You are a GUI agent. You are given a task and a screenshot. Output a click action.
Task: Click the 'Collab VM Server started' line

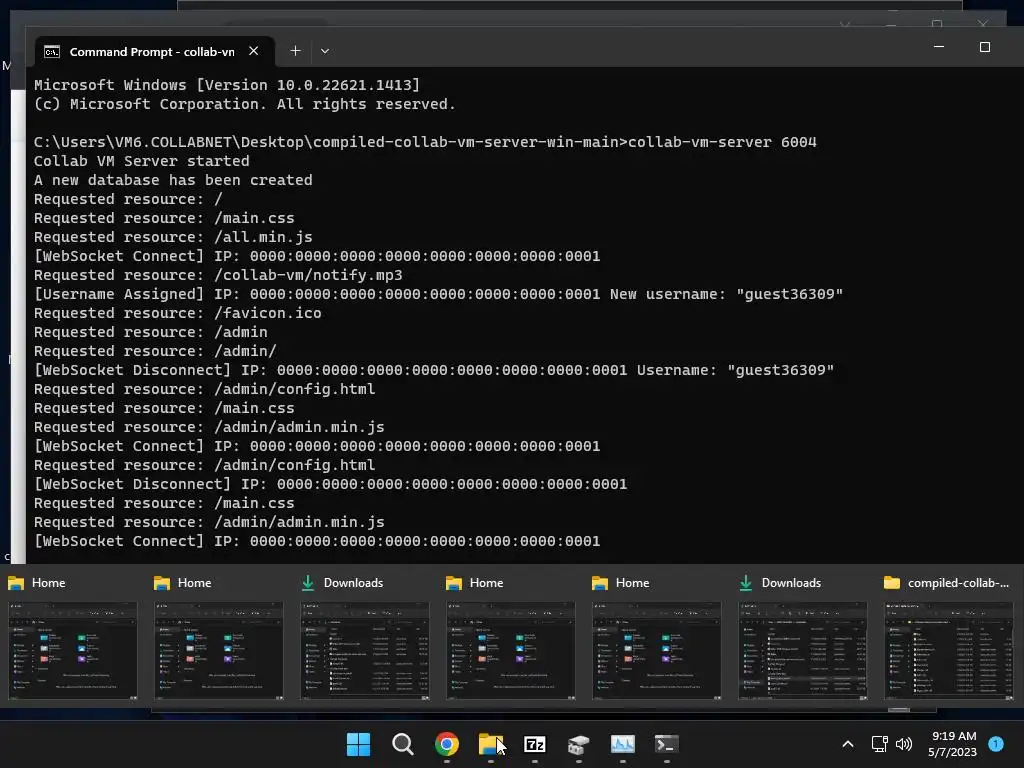[142, 161]
